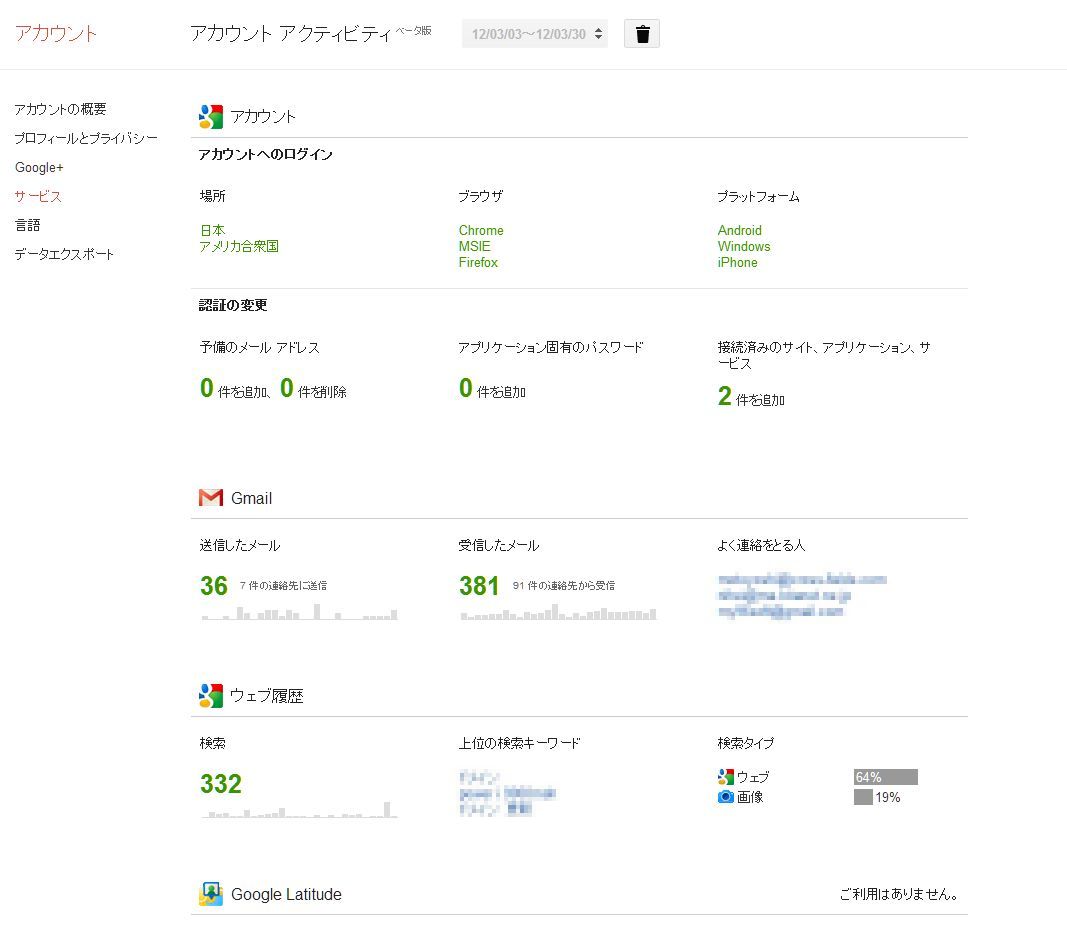Click the 64% web search bar

click(x=885, y=777)
